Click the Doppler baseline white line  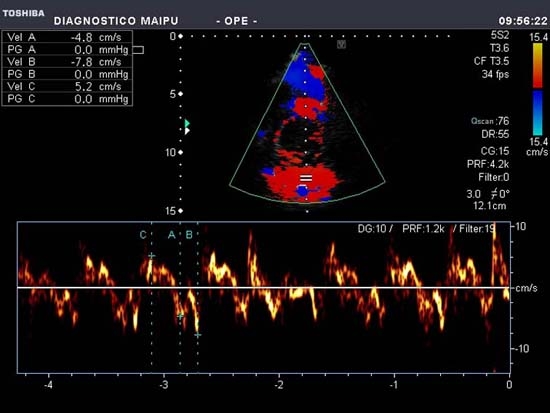(x=263, y=288)
